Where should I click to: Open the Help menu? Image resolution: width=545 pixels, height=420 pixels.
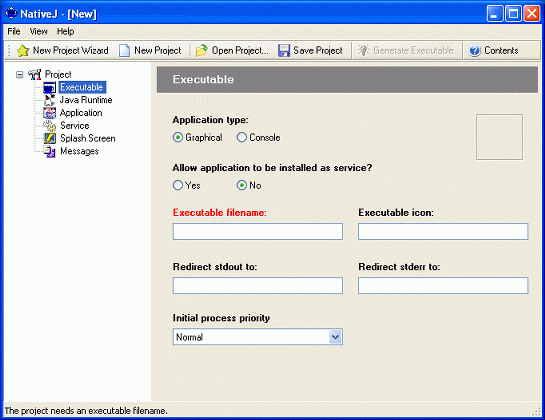click(65, 32)
